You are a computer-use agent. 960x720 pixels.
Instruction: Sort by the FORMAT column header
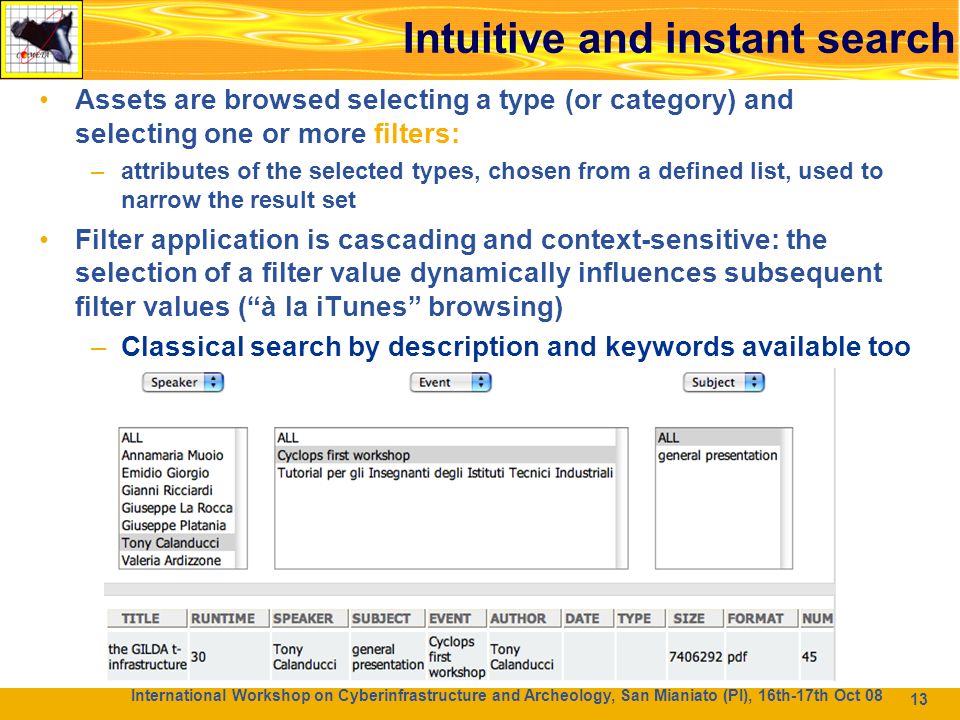[x=761, y=618]
